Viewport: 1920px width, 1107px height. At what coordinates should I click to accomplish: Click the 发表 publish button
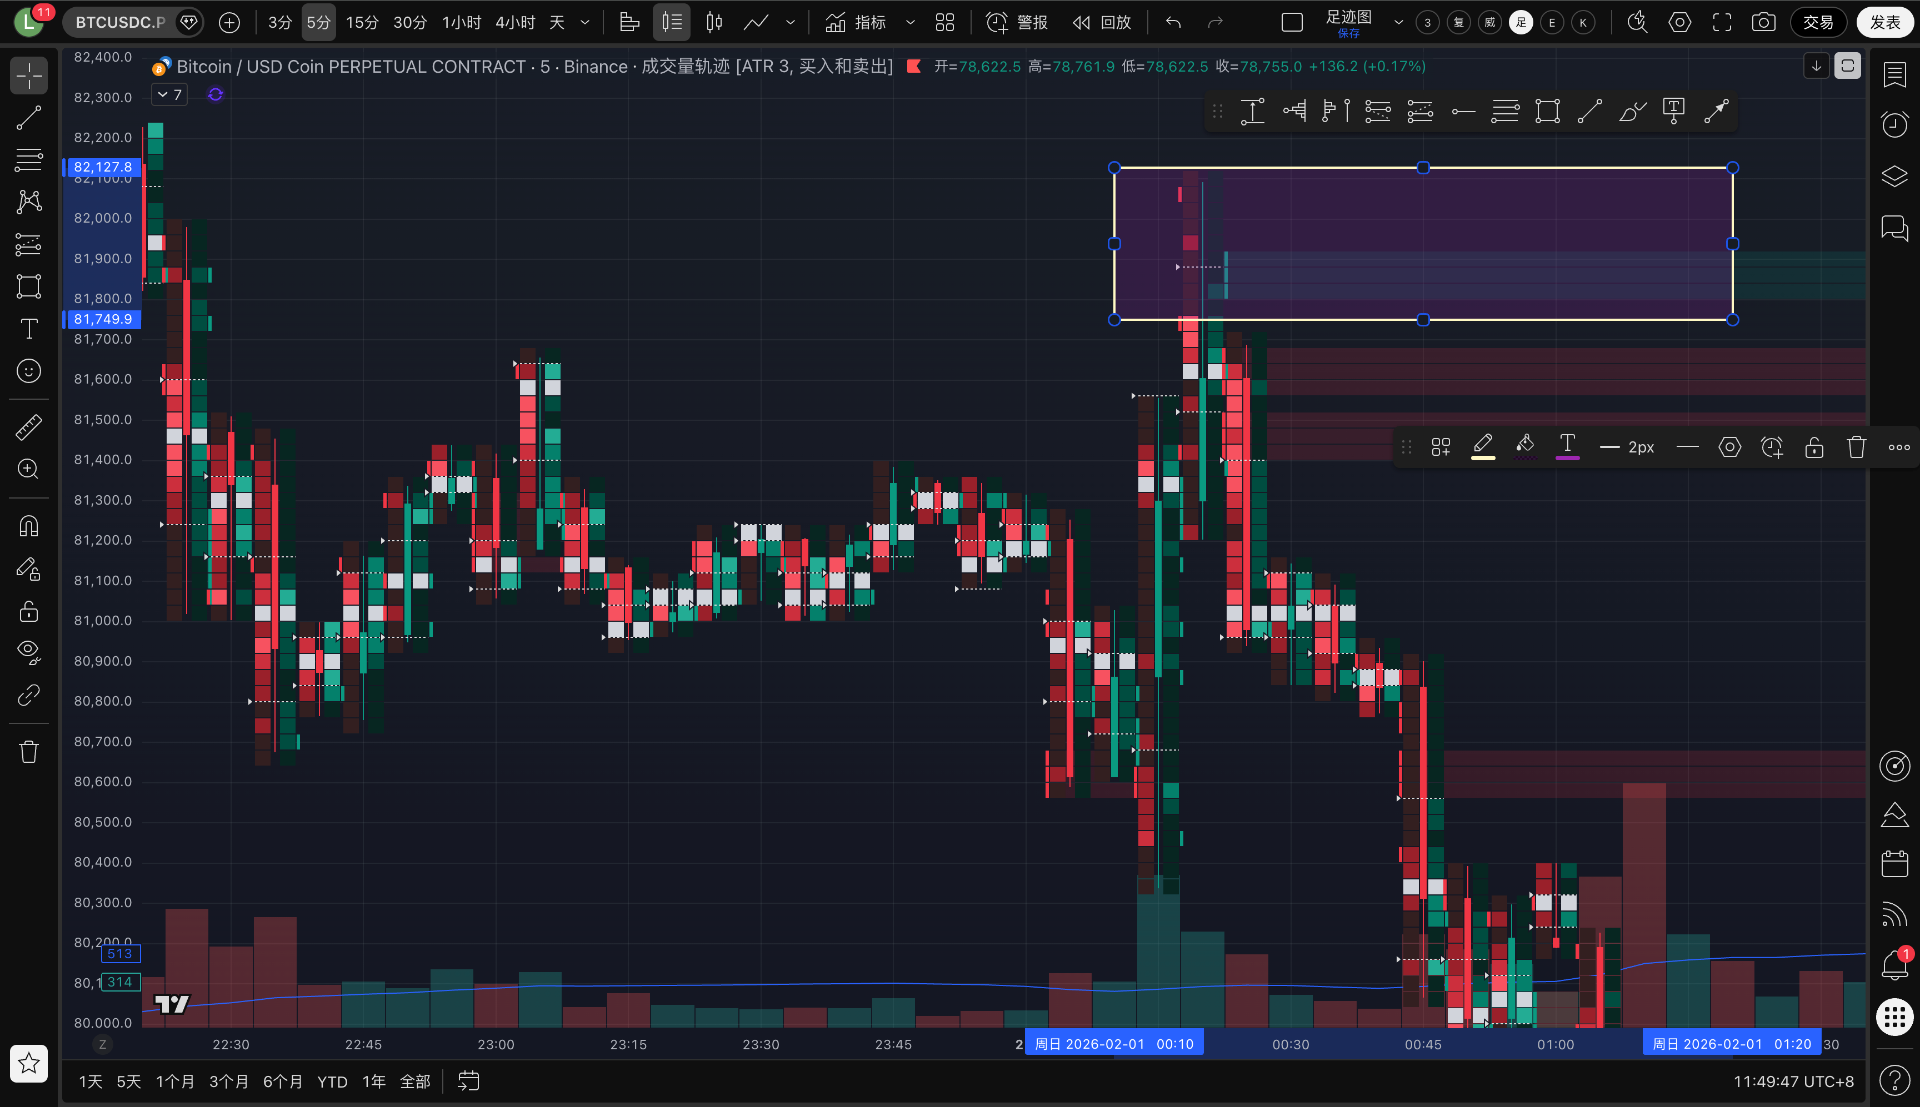click(1885, 22)
